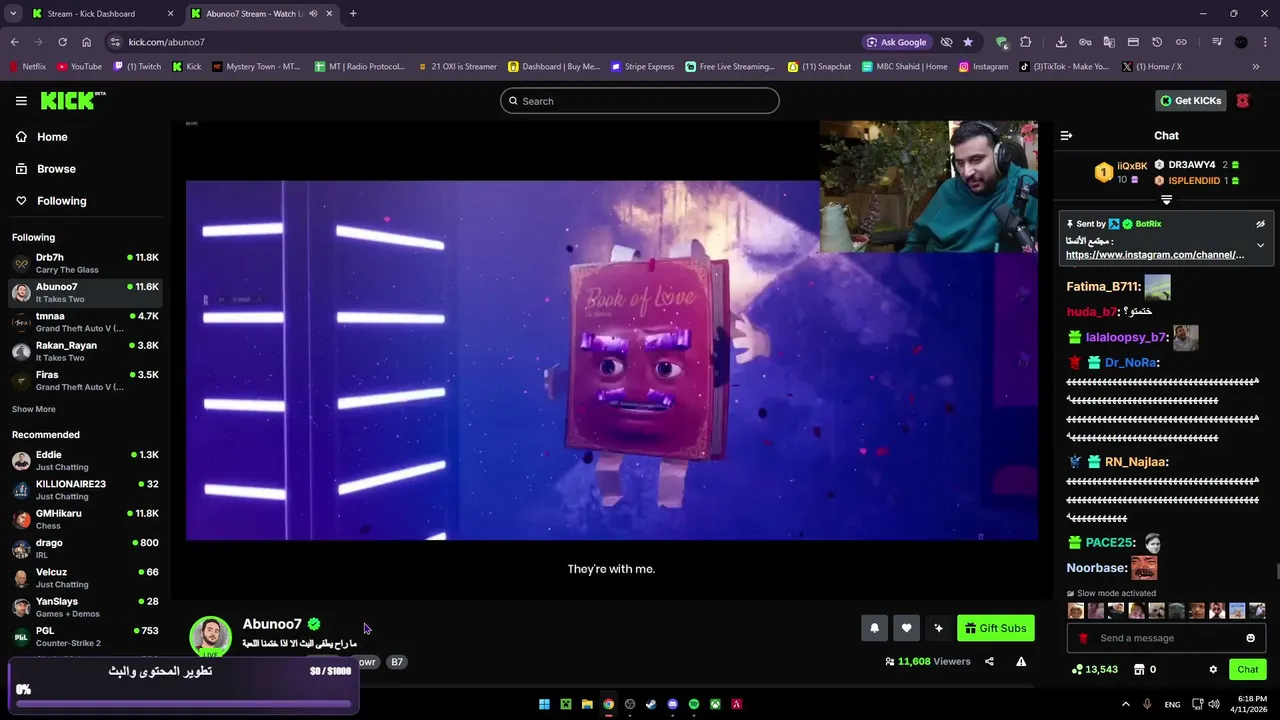The image size is (1280, 720).
Task: Go to browser home page
Action: coord(86,42)
